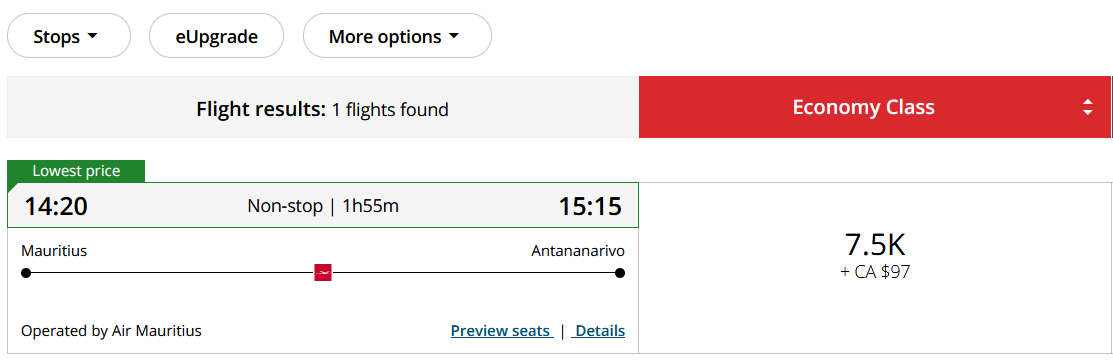Click the red Air Mauritius airline logo
The width and height of the screenshot is (1113, 360).
tap(323, 273)
